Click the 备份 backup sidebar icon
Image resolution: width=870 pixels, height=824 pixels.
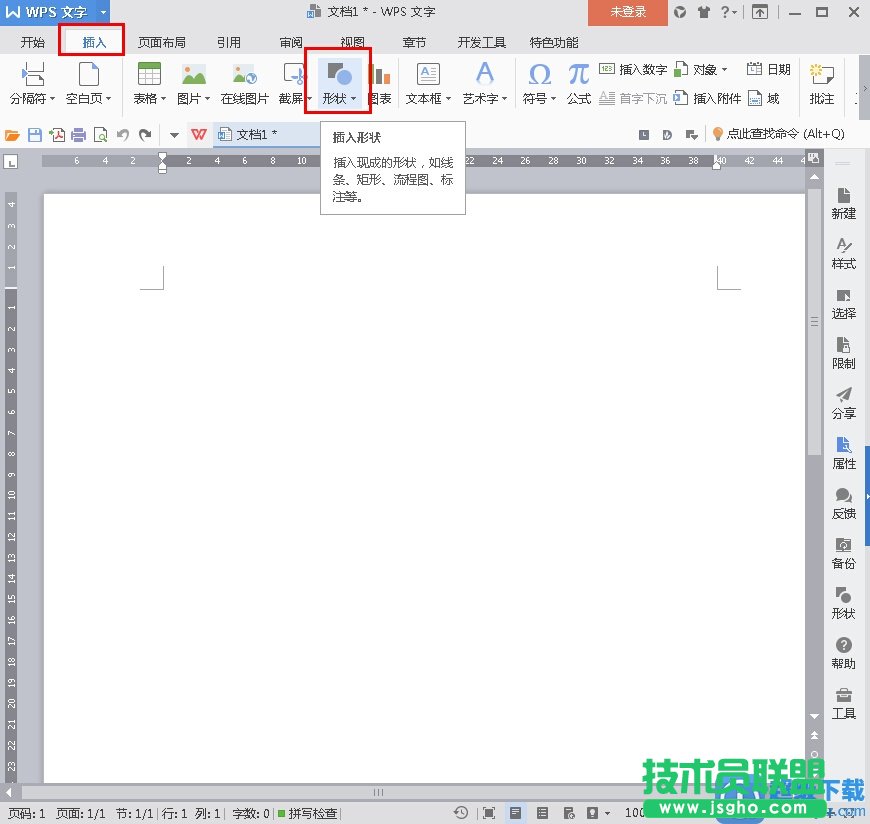(x=844, y=553)
